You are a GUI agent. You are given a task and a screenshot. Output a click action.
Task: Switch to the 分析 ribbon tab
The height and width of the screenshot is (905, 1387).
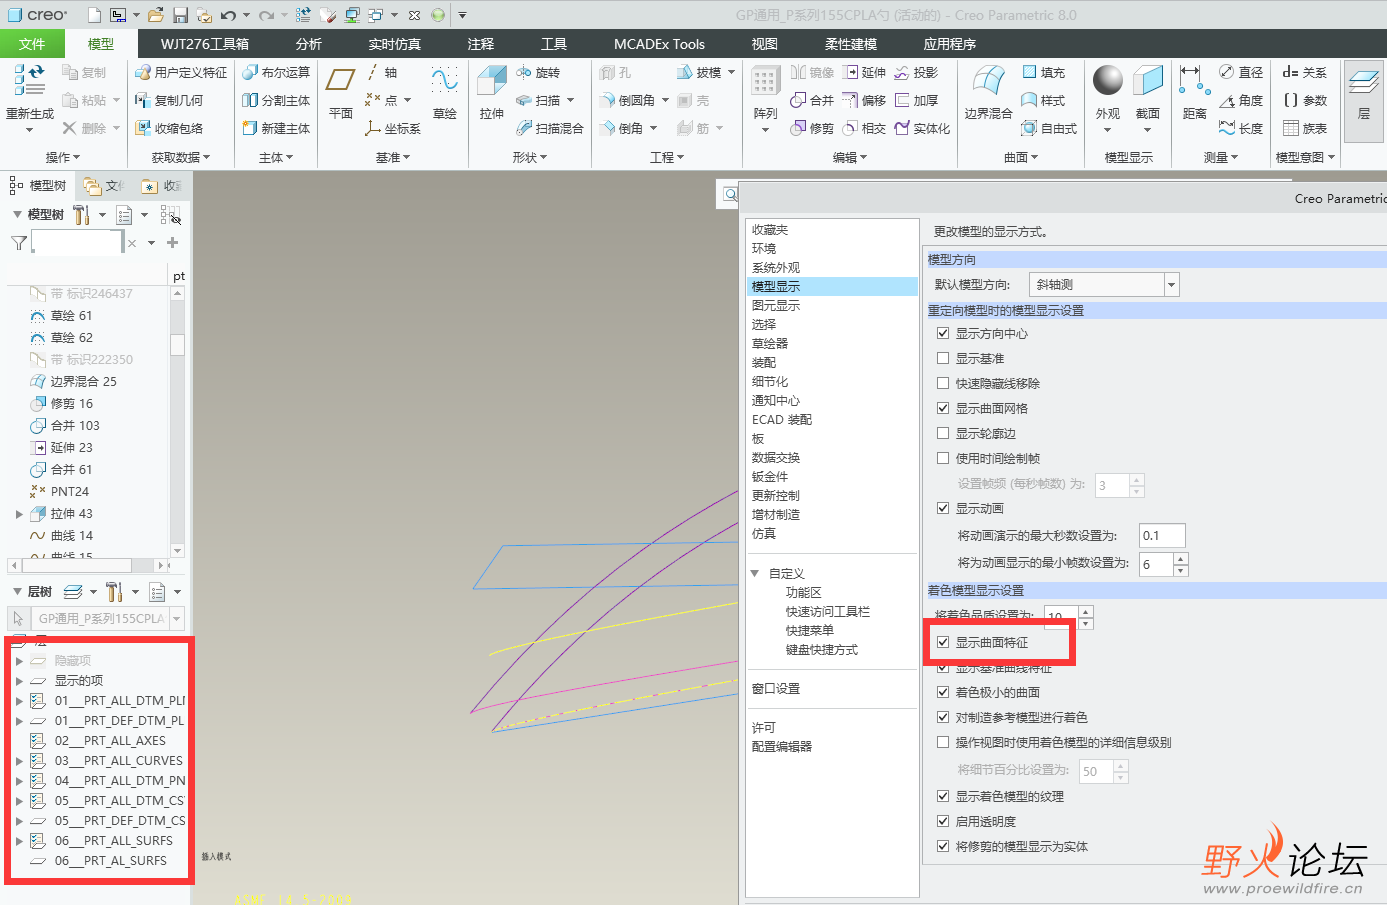click(x=309, y=44)
